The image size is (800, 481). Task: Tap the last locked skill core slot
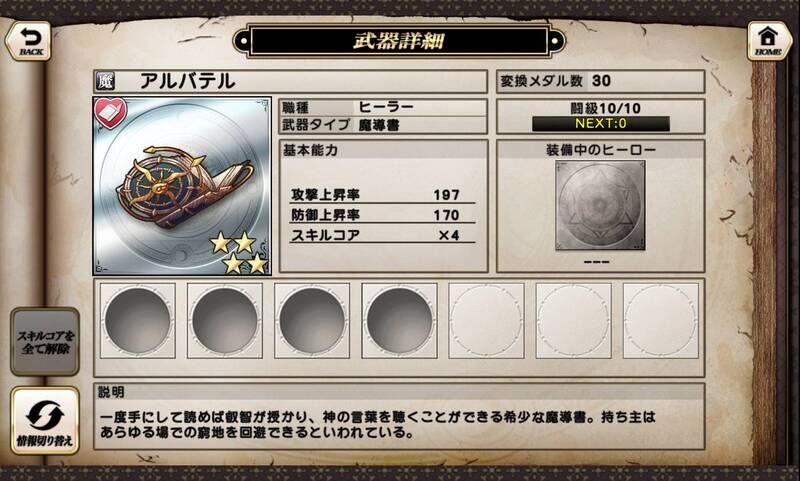661,320
